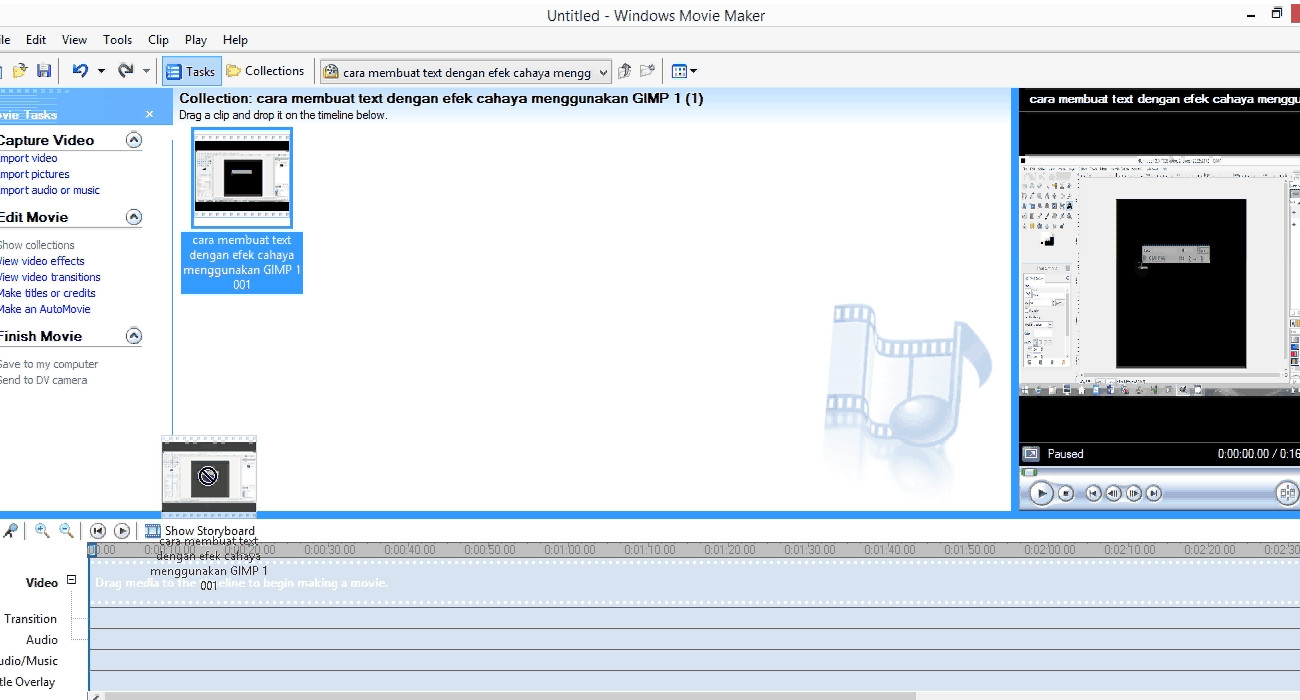Step to previous frame in preview
1300x700 pixels.
click(x=1114, y=493)
